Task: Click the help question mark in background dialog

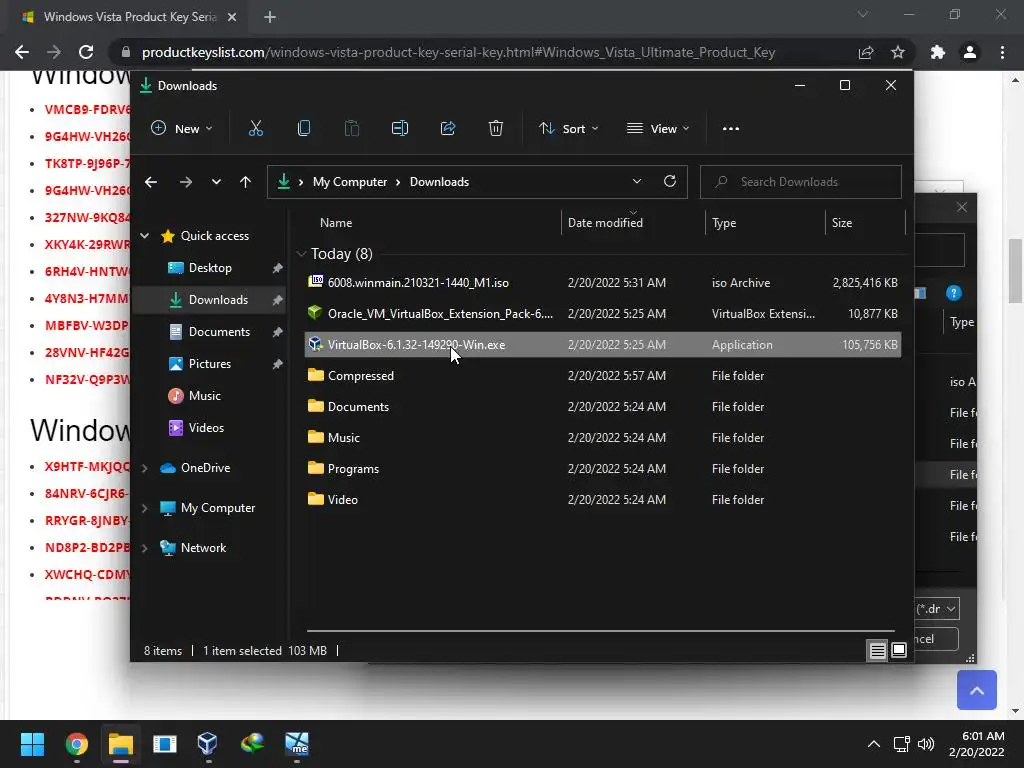Action: tap(953, 293)
